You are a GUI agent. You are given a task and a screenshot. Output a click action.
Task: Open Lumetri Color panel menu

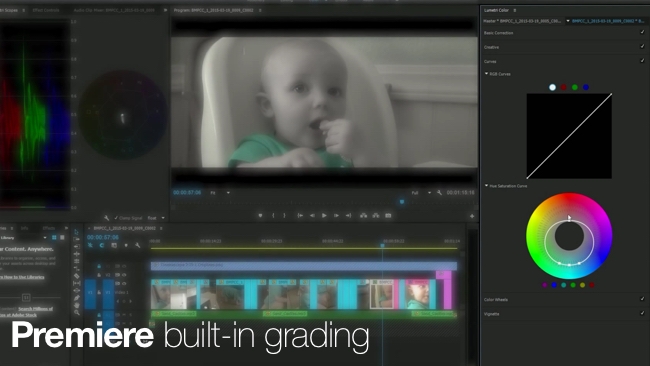[515, 10]
